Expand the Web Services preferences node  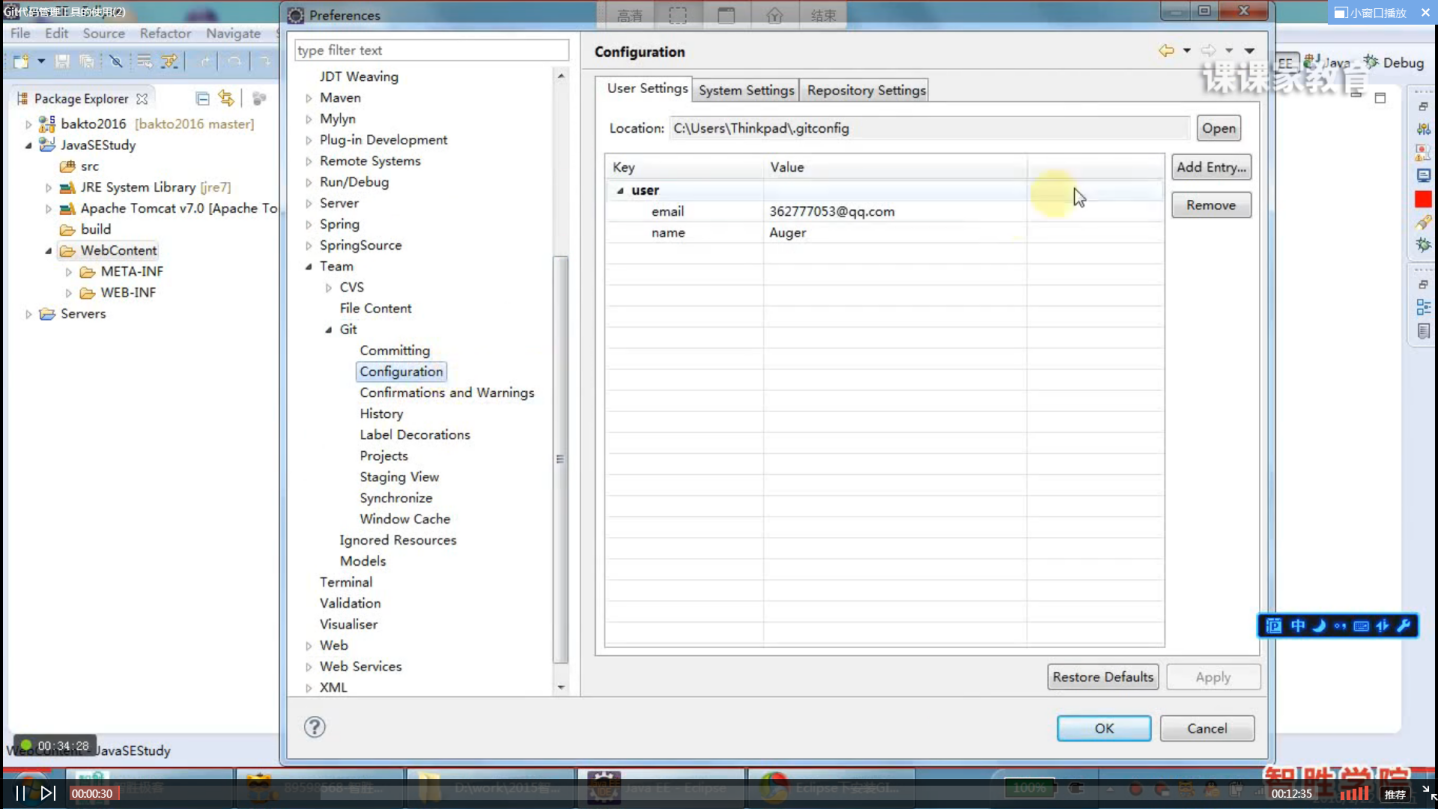point(308,667)
